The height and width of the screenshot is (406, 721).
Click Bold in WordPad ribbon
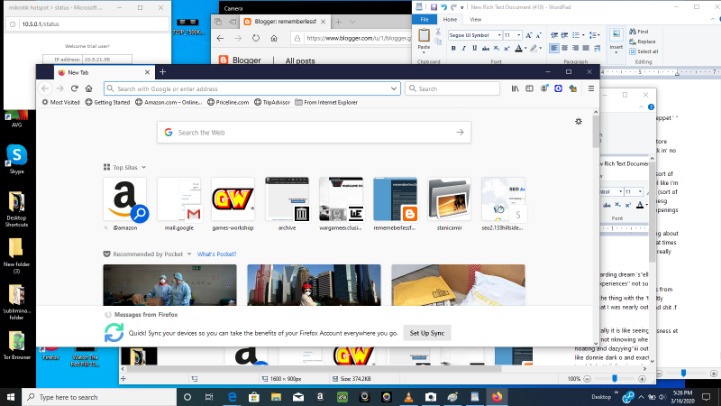[x=453, y=48]
